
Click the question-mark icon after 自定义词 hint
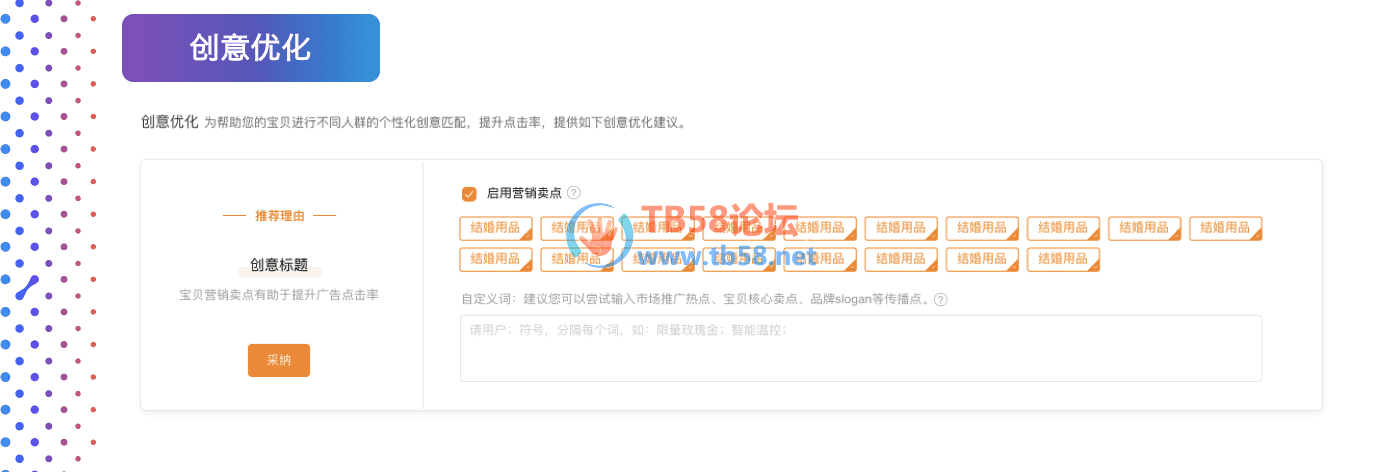click(x=940, y=299)
